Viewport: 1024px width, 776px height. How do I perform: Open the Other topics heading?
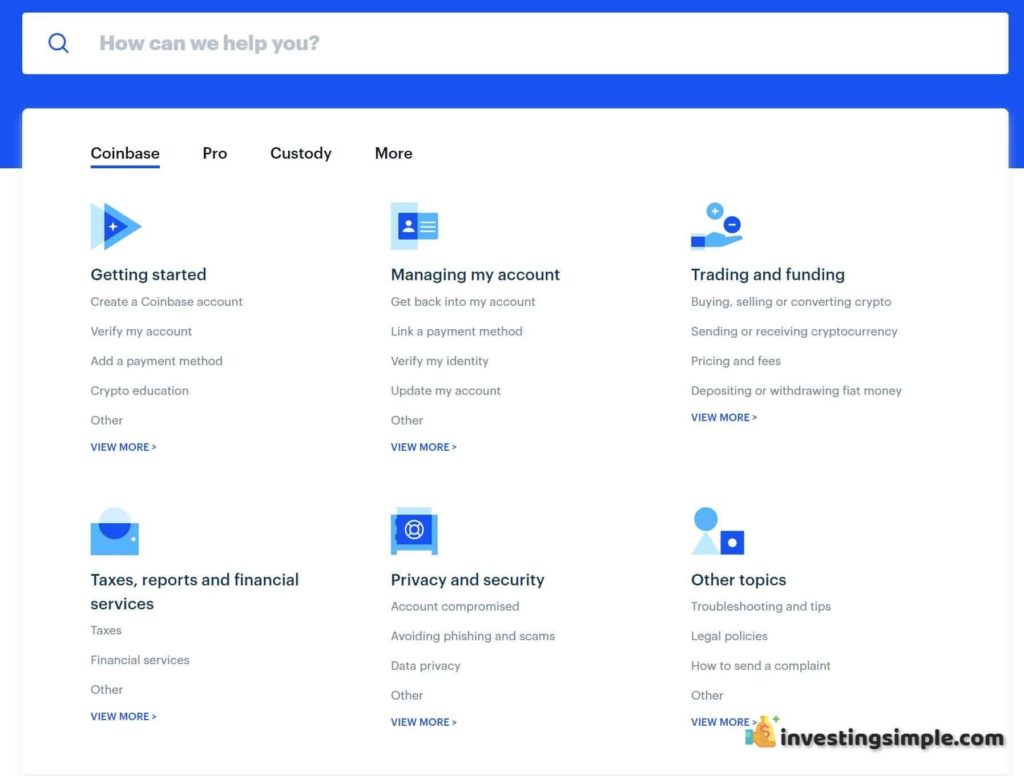739,580
